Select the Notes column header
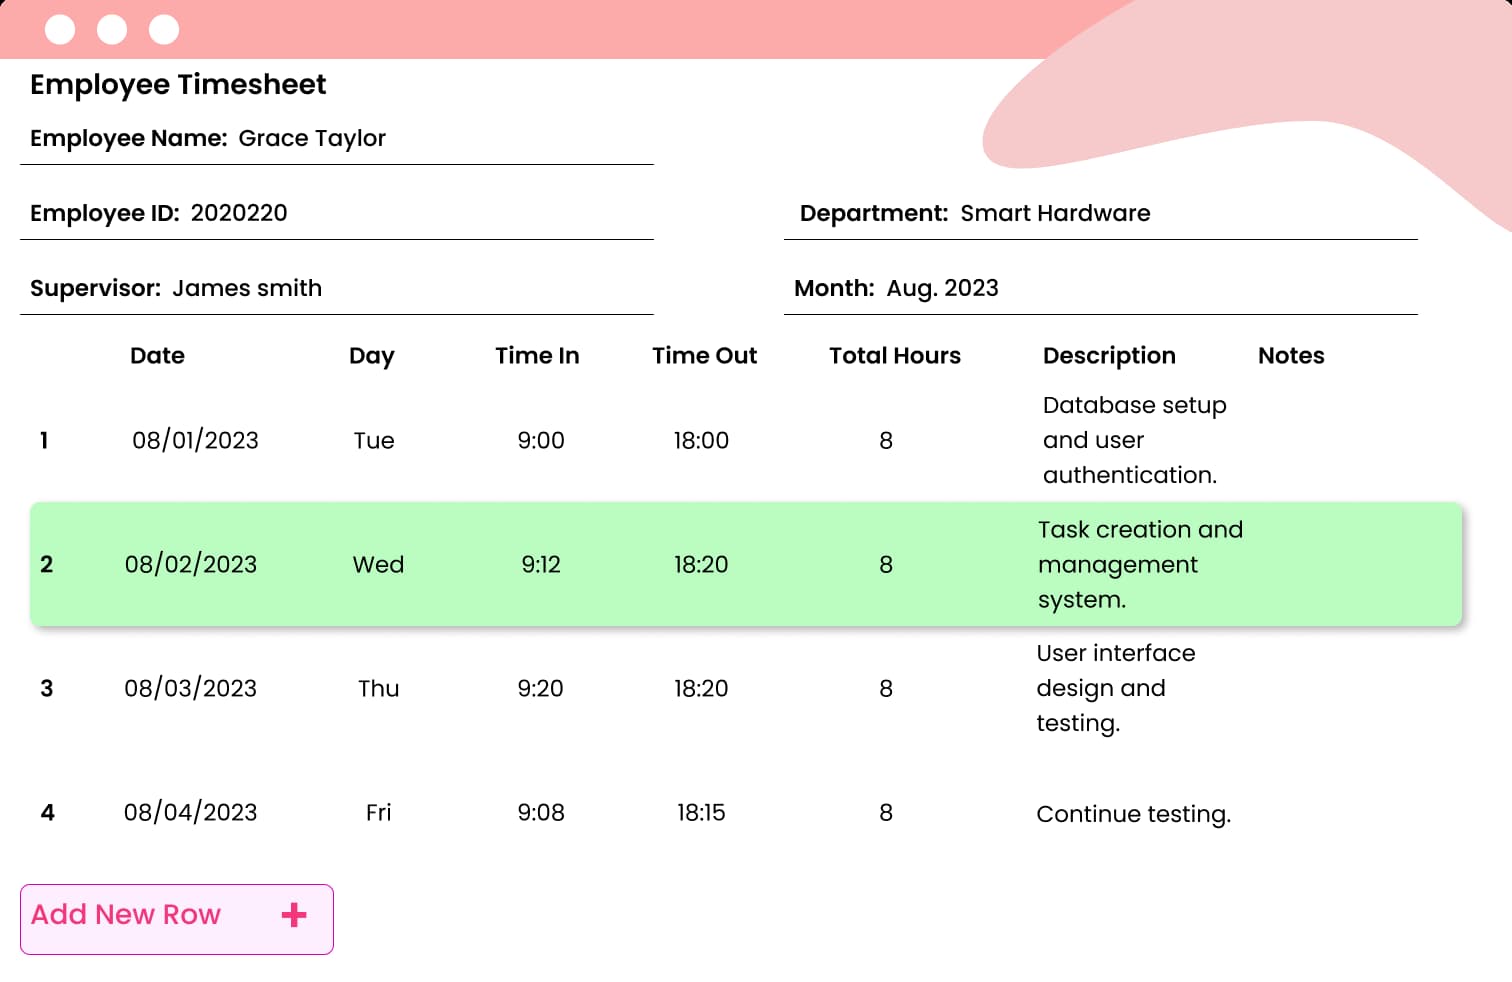1512x982 pixels. pos(1290,356)
